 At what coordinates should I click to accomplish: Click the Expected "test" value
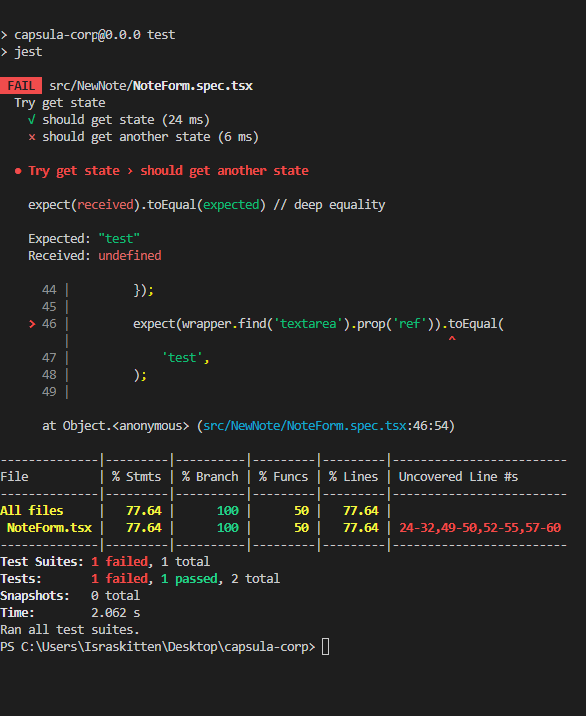point(119,239)
